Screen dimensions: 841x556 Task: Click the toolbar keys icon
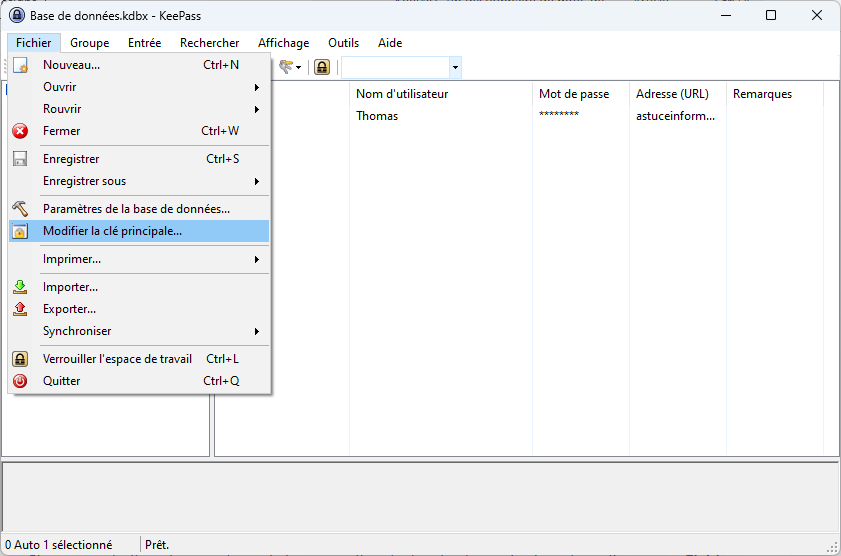pyautogui.click(x=286, y=67)
